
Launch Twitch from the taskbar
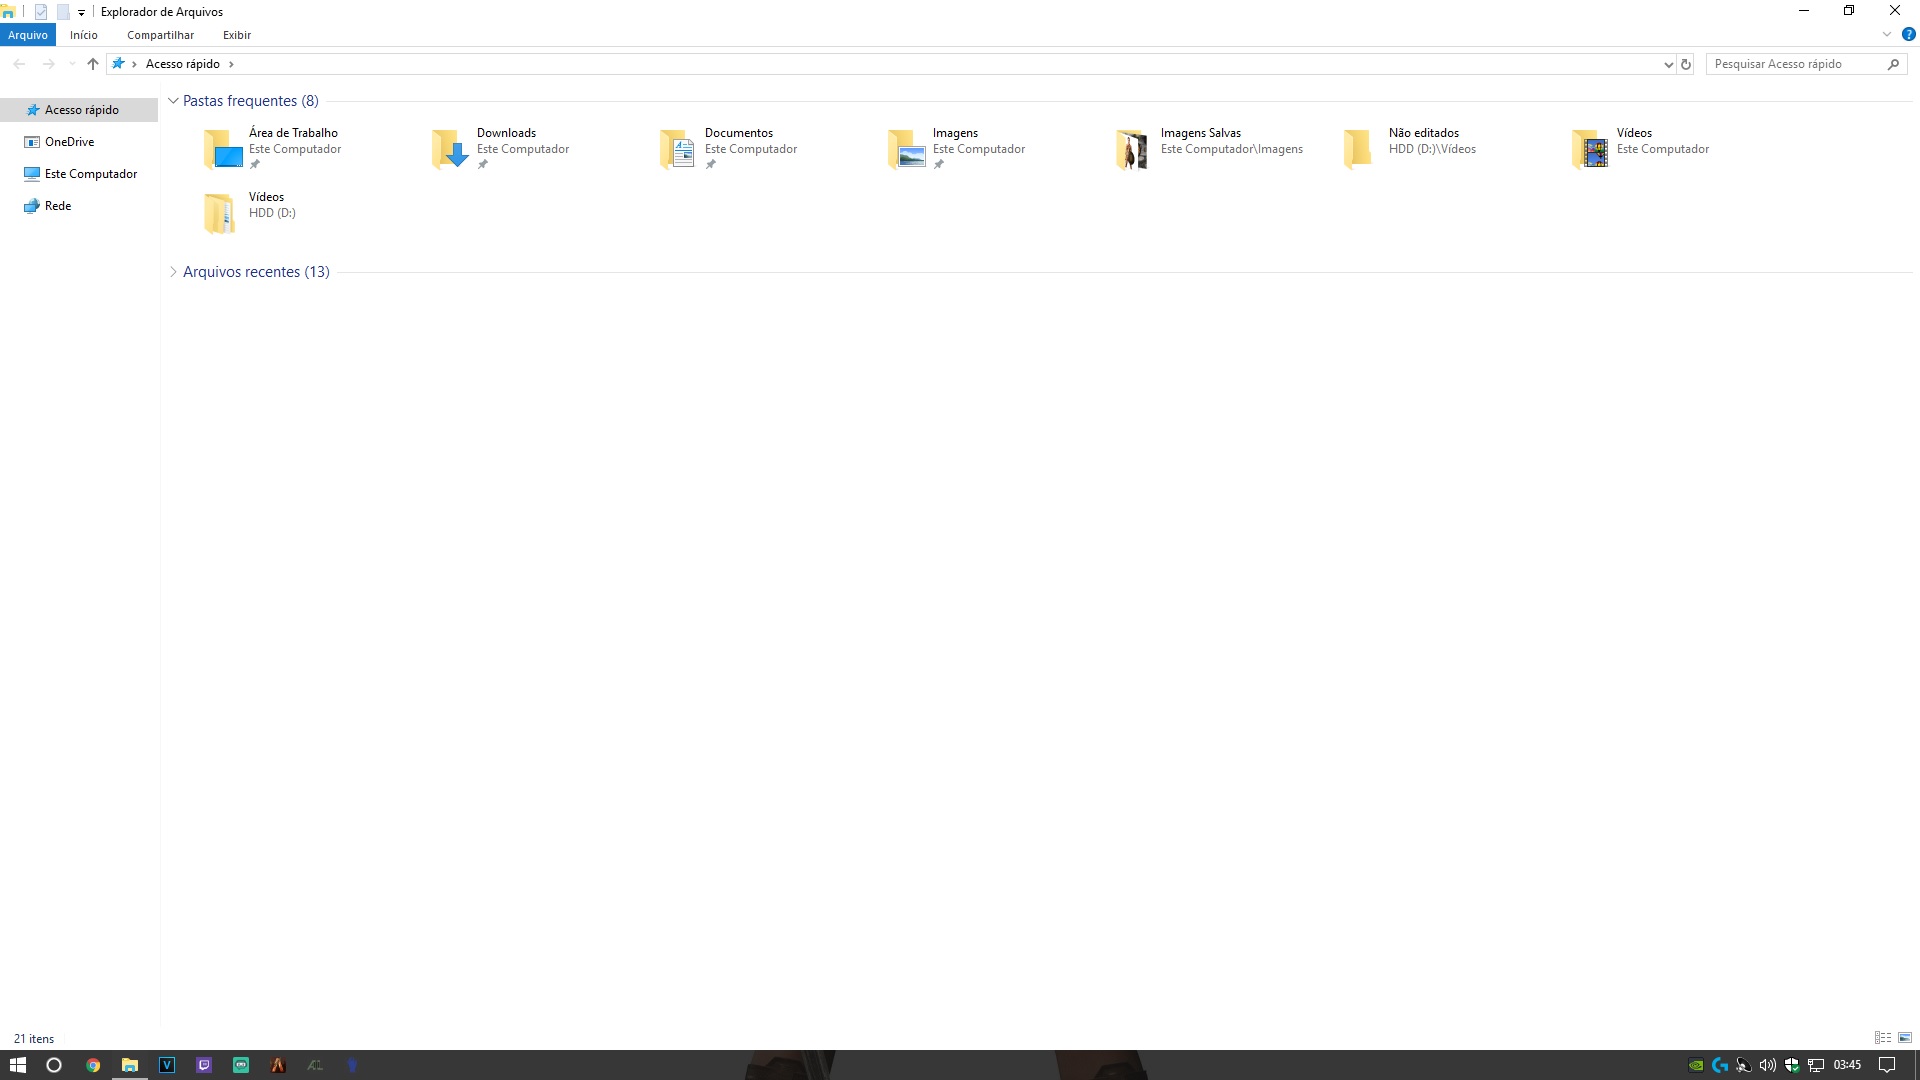pos(204,1065)
